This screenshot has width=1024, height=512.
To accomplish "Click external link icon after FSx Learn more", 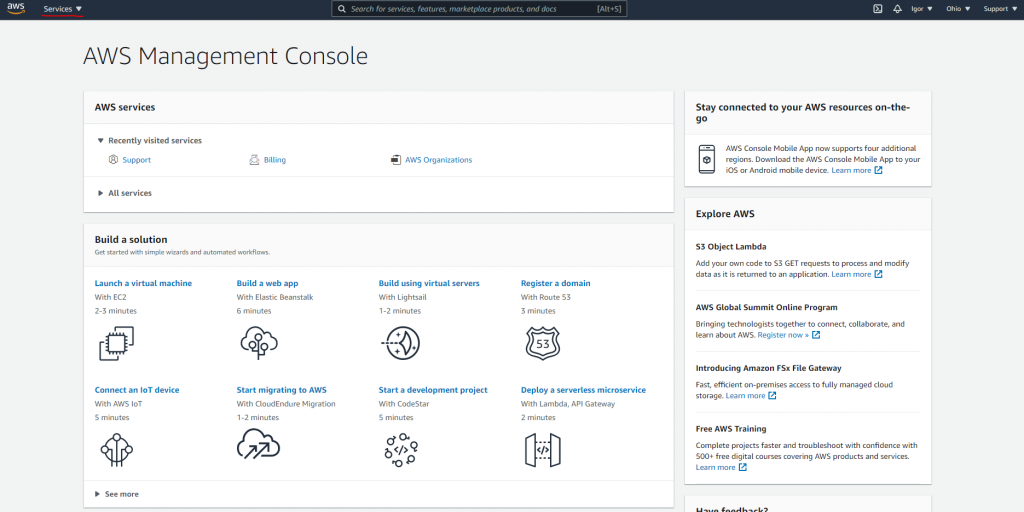I will click(x=772, y=396).
